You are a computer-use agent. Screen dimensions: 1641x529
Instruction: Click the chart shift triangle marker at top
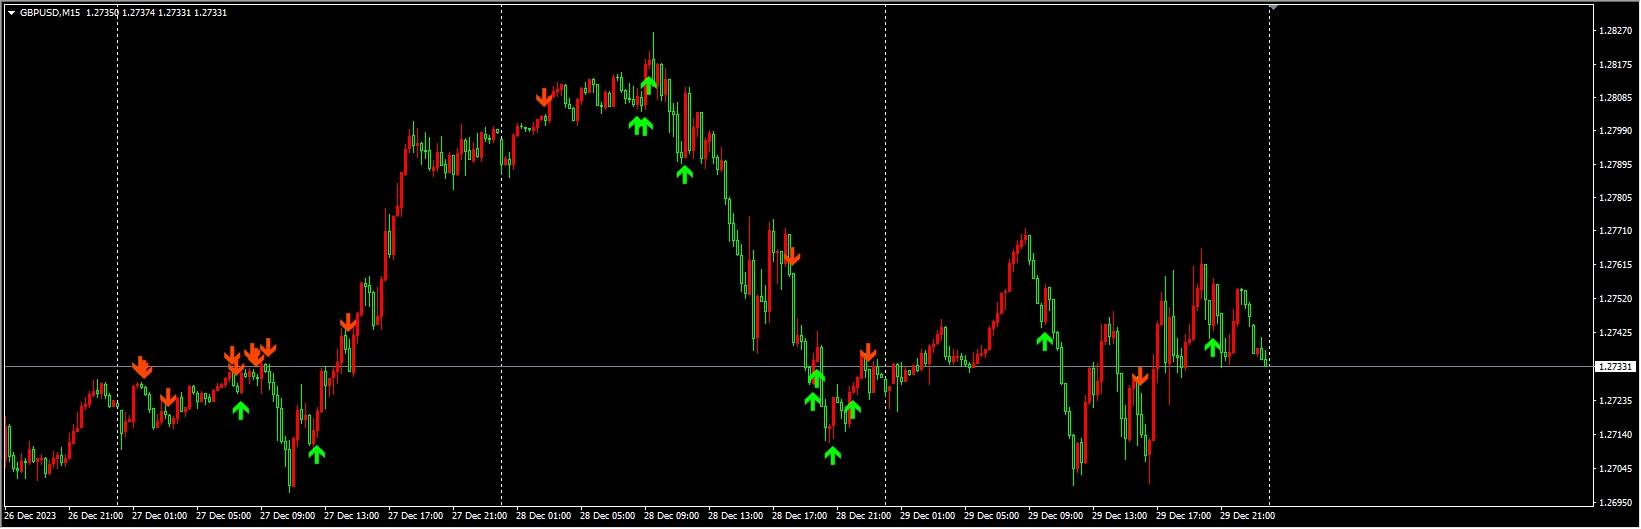pyautogui.click(x=1273, y=7)
